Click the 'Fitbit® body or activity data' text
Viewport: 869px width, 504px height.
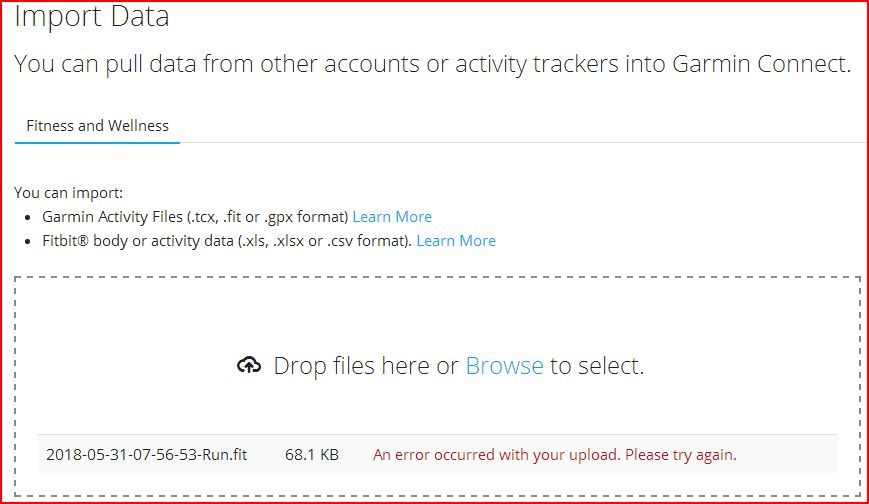[x=138, y=241]
